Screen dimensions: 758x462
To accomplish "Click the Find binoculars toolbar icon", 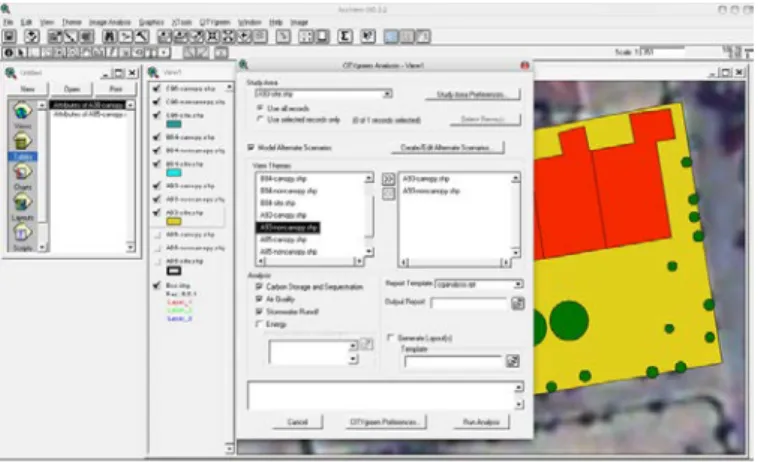I will point(110,36).
